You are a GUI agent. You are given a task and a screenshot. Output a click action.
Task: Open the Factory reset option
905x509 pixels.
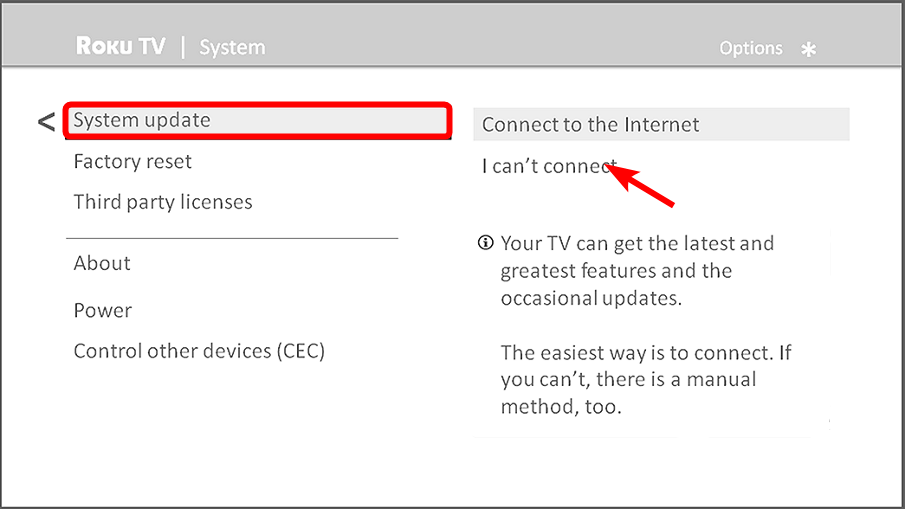click(x=132, y=162)
